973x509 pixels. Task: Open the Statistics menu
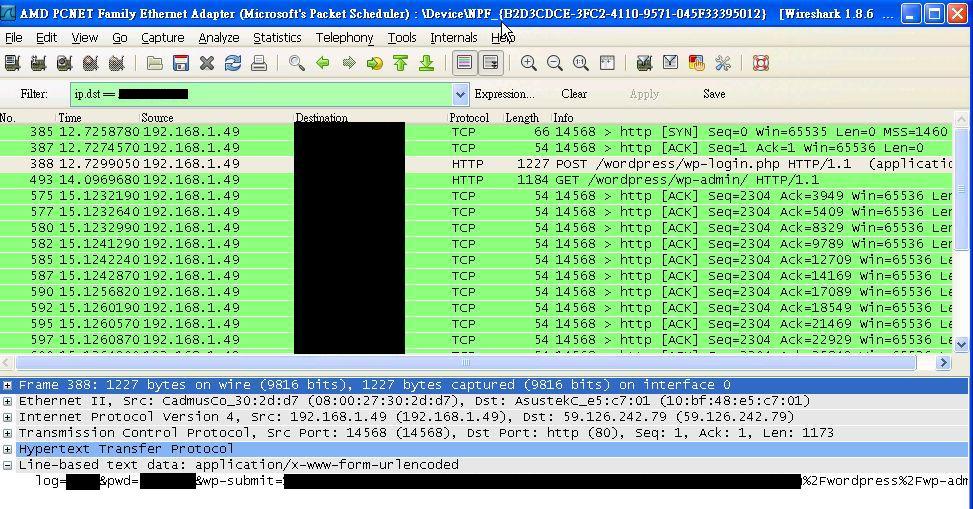click(x=277, y=38)
